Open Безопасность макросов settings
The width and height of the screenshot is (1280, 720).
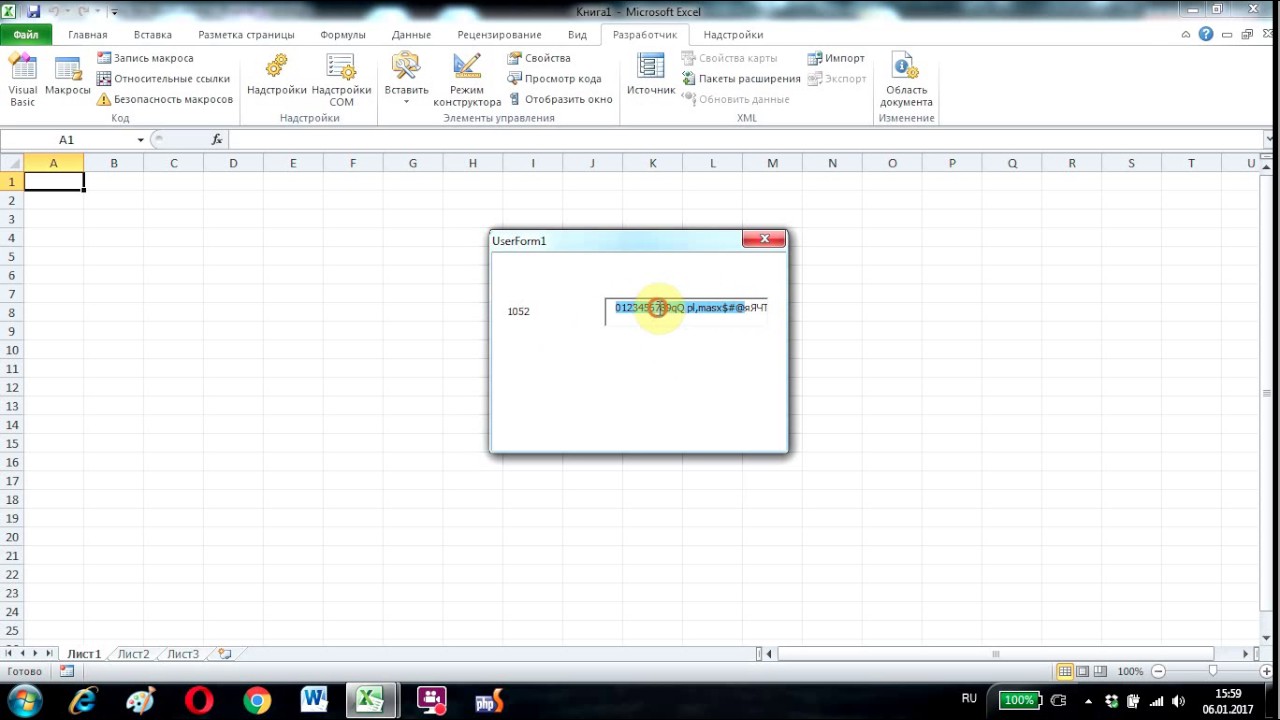[x=165, y=99]
